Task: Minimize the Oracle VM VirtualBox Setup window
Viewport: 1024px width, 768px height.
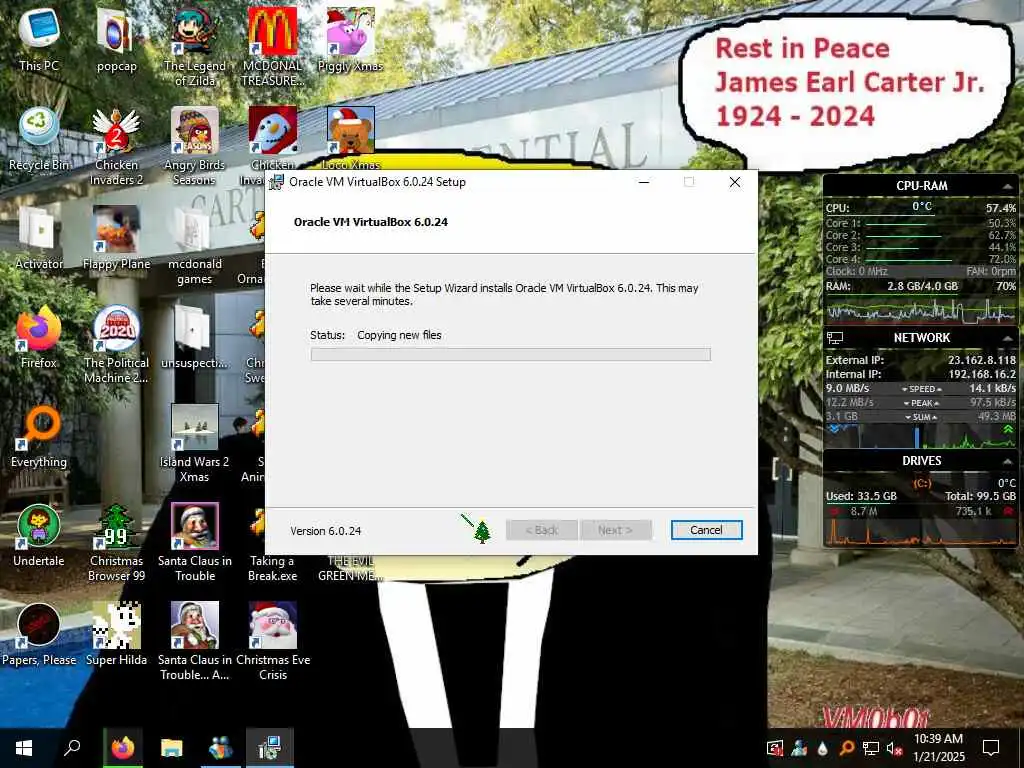Action: pos(644,182)
